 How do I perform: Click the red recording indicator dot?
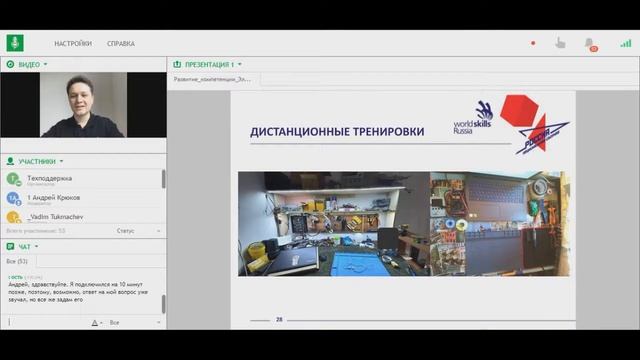pos(533,43)
